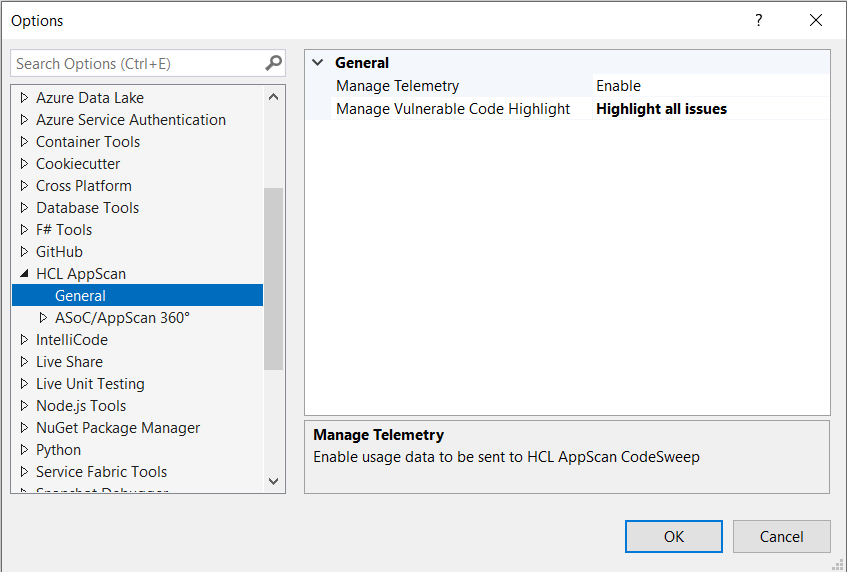Viewport: 847px width, 572px height.
Task: Click the Manage Telemetry description heading
Action: click(x=379, y=435)
